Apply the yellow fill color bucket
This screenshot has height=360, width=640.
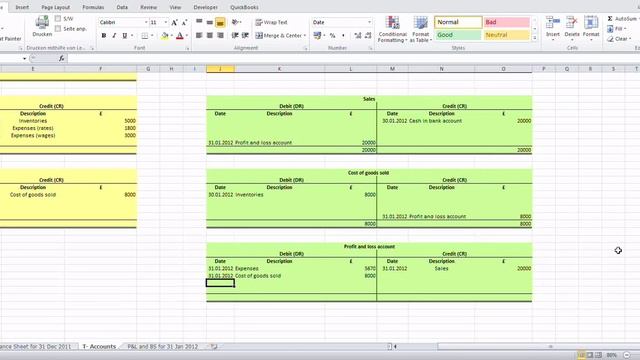tap(165, 36)
